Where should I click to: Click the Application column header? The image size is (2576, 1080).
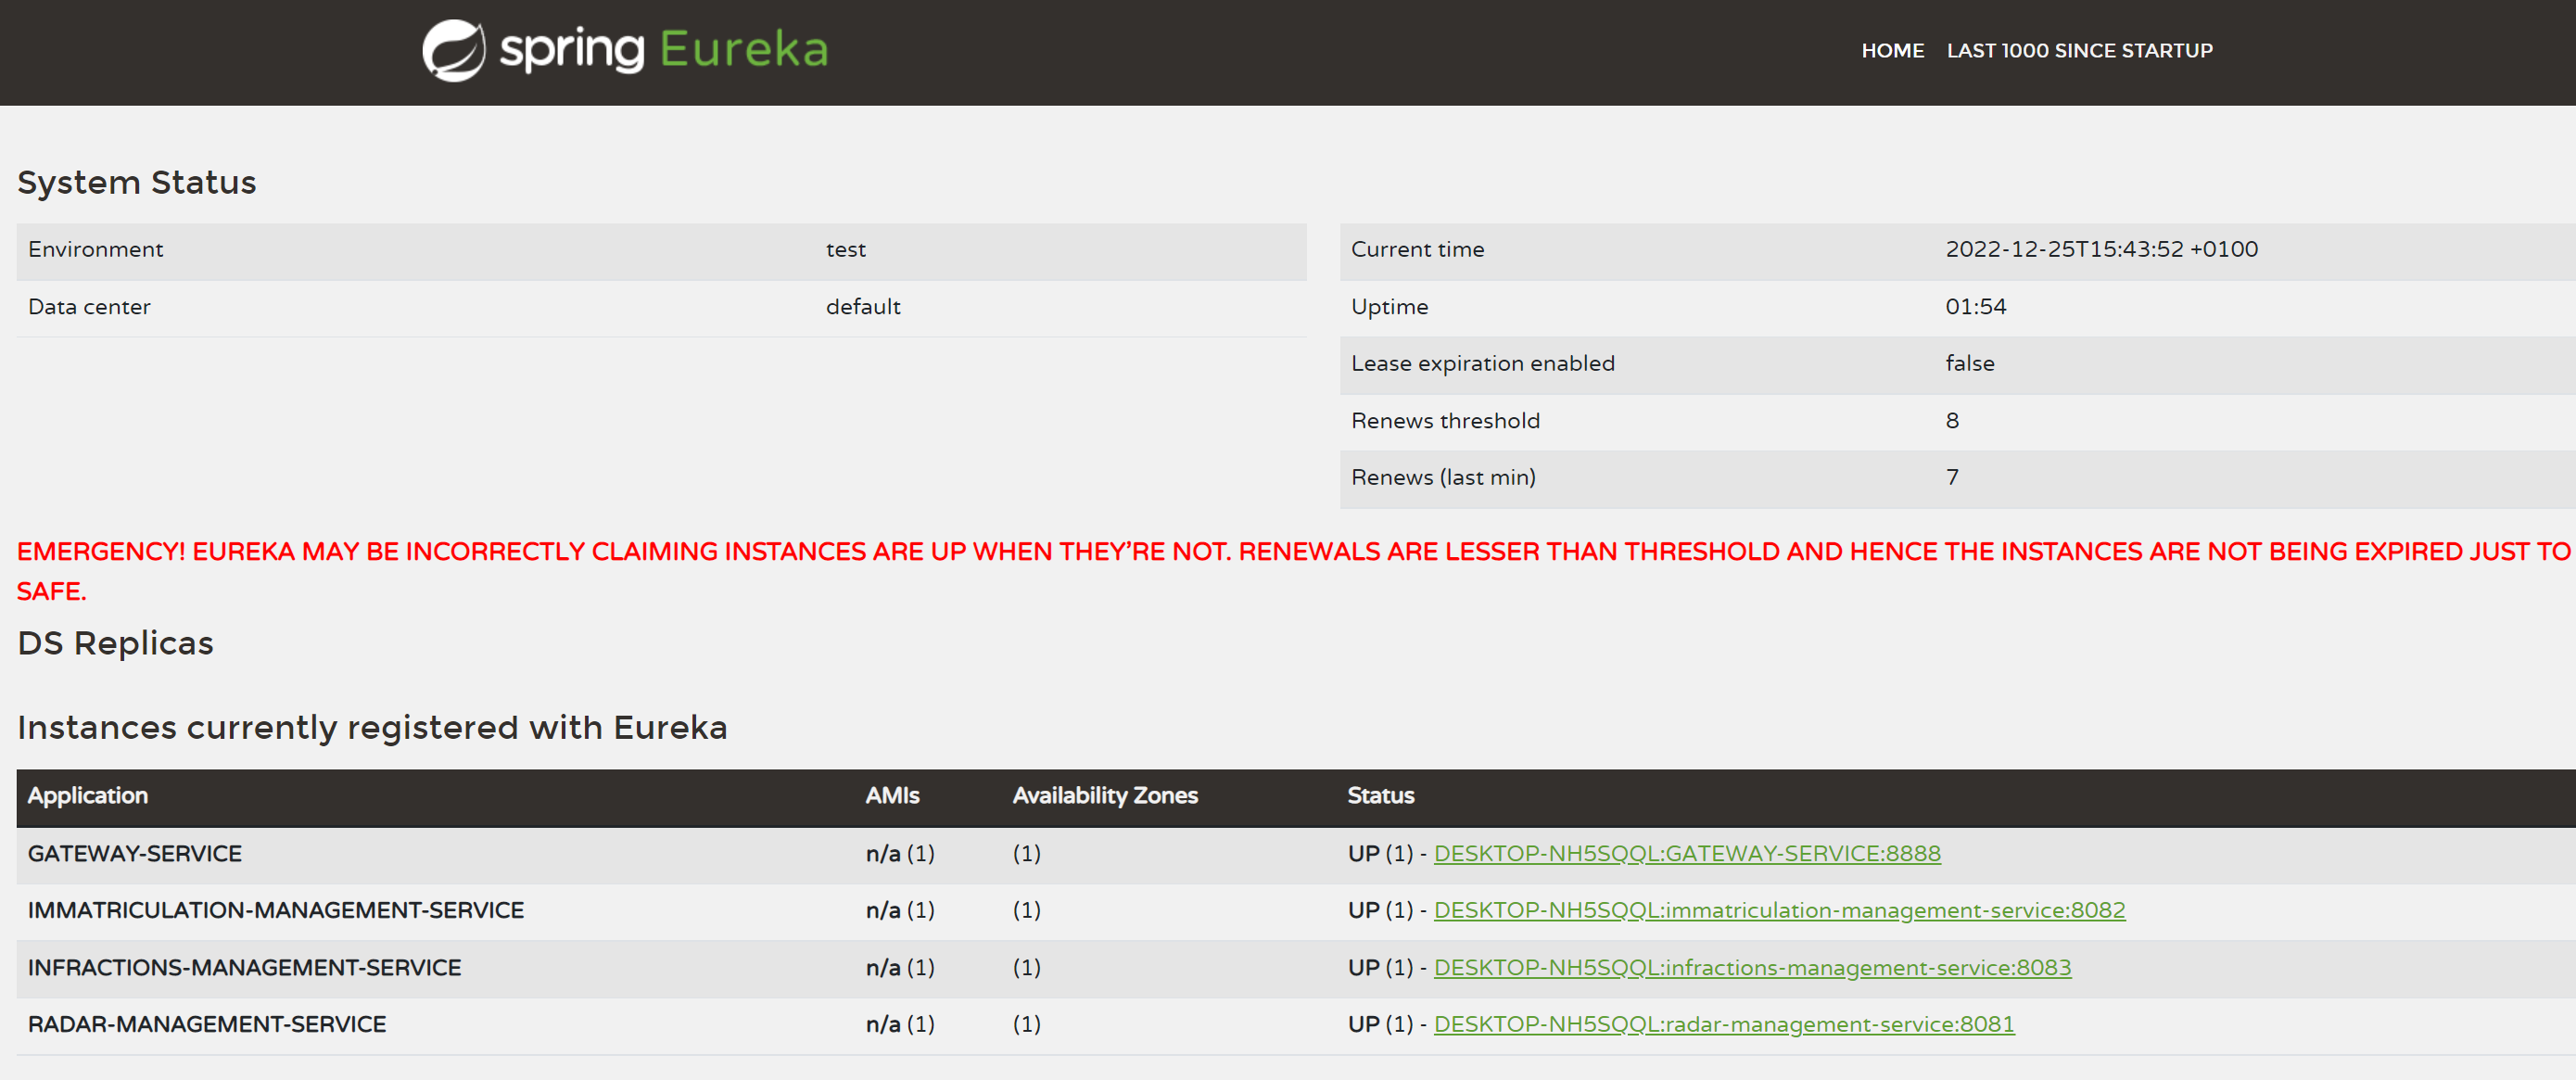[88, 796]
